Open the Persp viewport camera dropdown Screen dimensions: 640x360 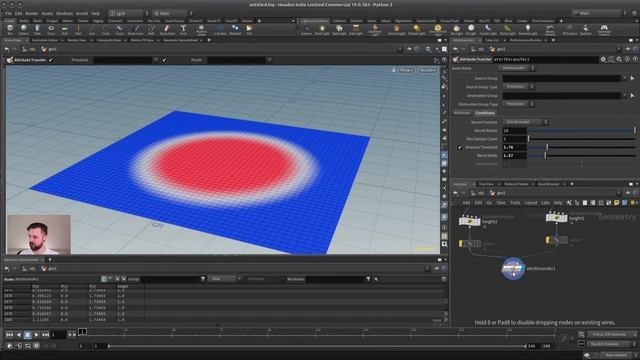pos(406,70)
